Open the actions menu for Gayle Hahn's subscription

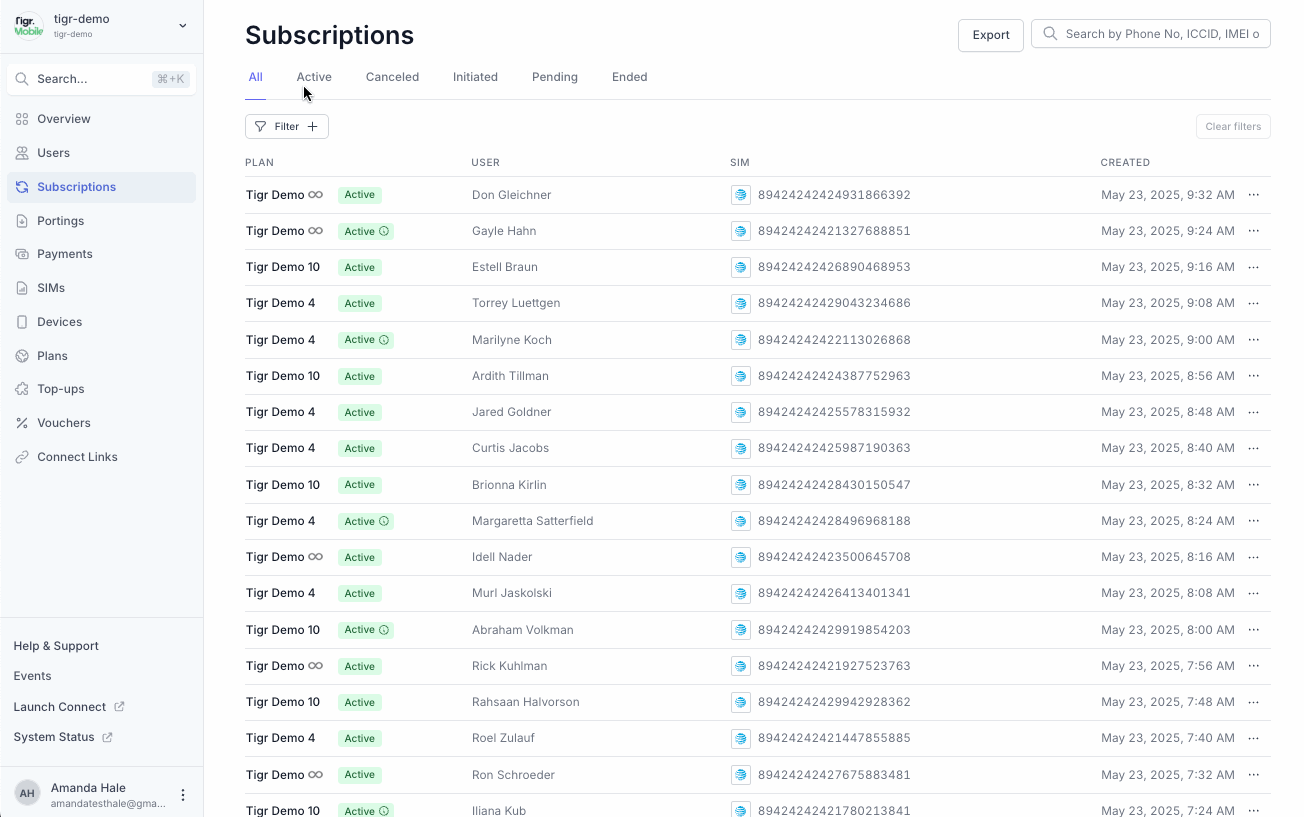pyautogui.click(x=1253, y=230)
